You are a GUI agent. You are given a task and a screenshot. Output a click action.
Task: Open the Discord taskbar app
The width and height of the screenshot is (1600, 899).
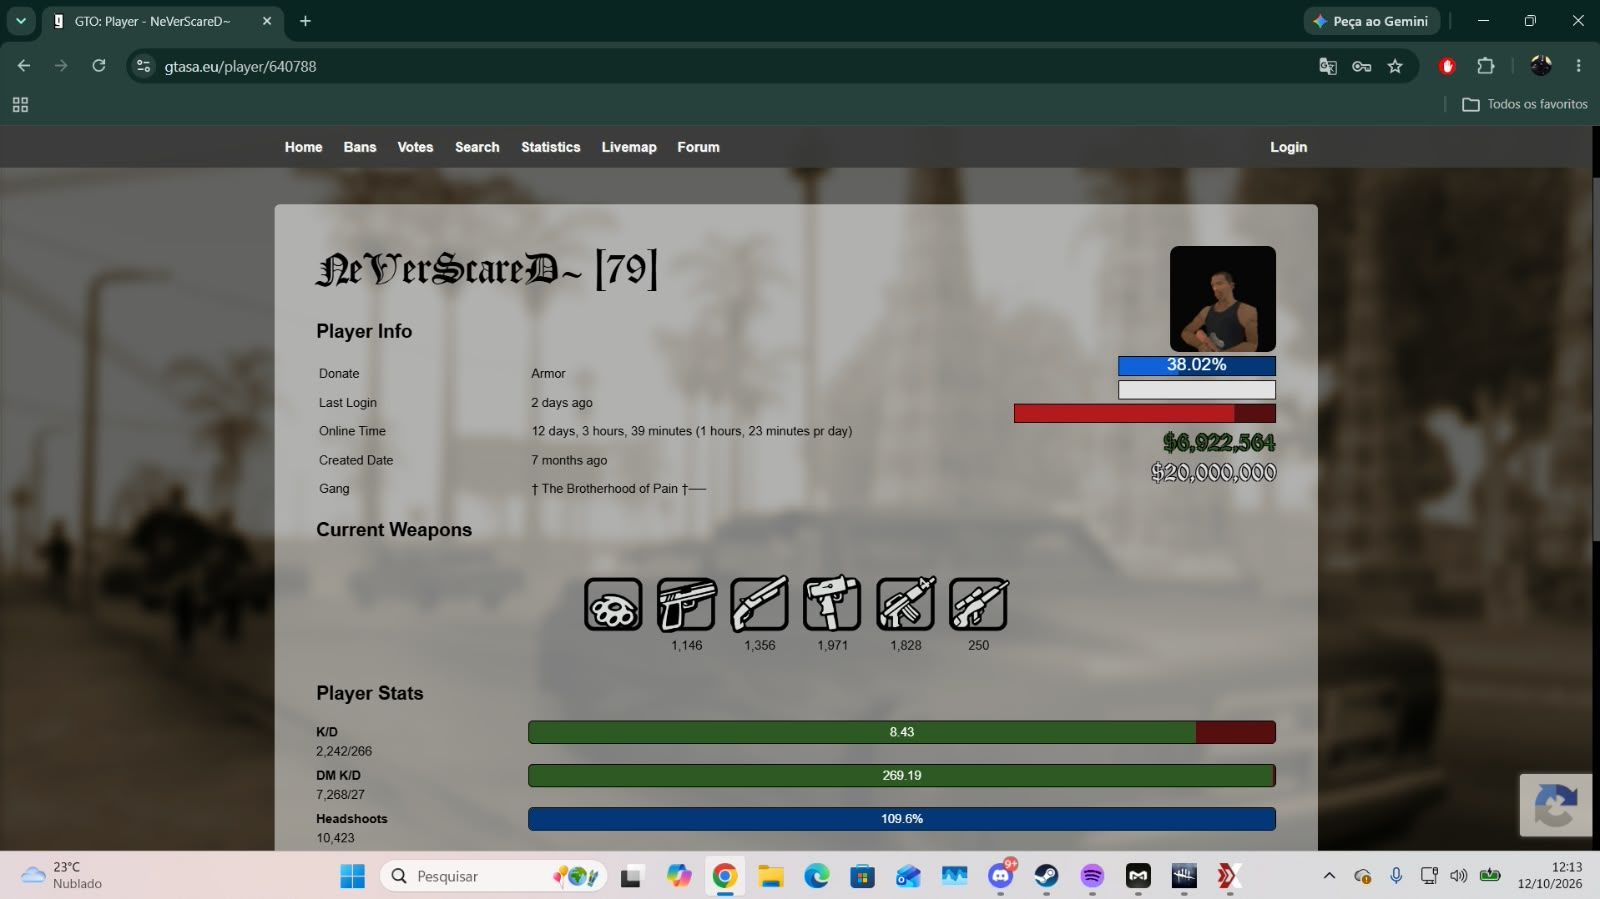point(1001,876)
